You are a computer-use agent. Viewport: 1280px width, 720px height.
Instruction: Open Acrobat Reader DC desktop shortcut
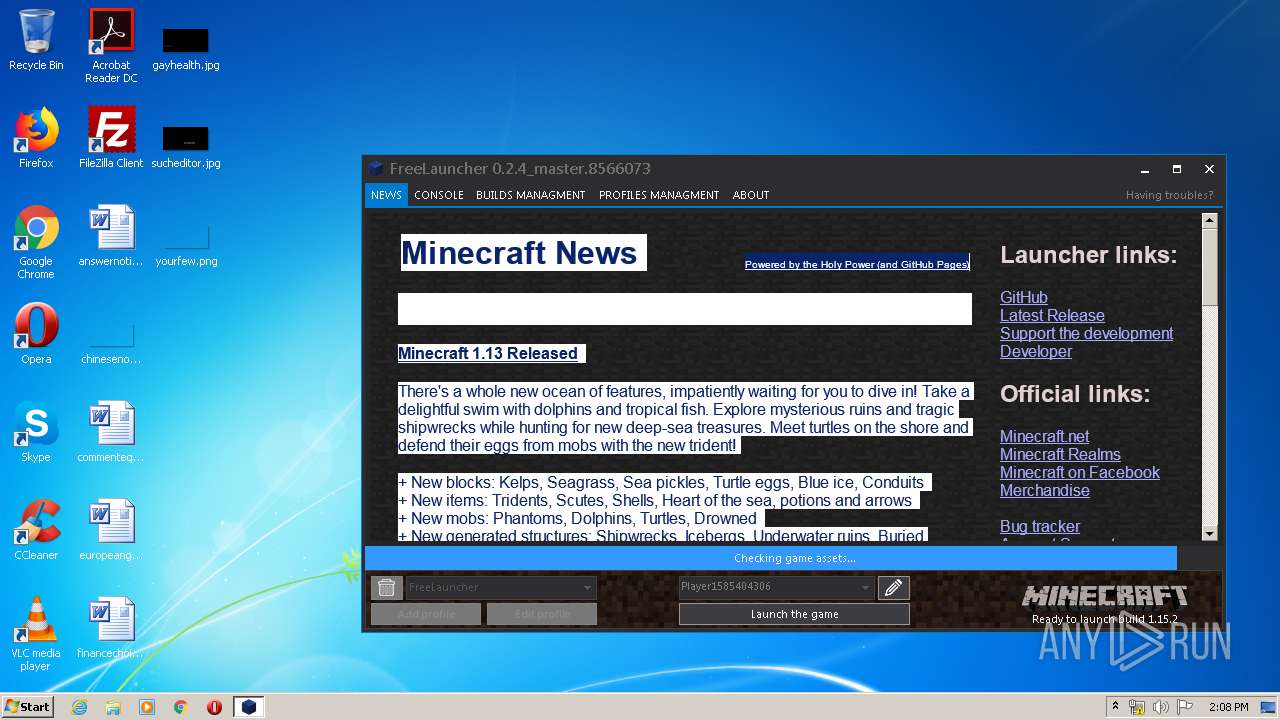[111, 46]
